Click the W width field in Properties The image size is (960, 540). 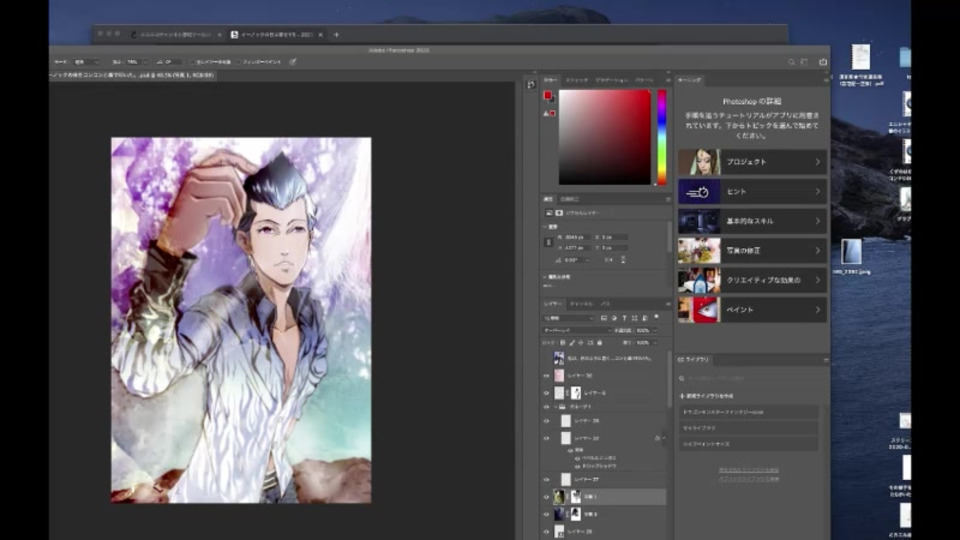pyautogui.click(x=577, y=237)
